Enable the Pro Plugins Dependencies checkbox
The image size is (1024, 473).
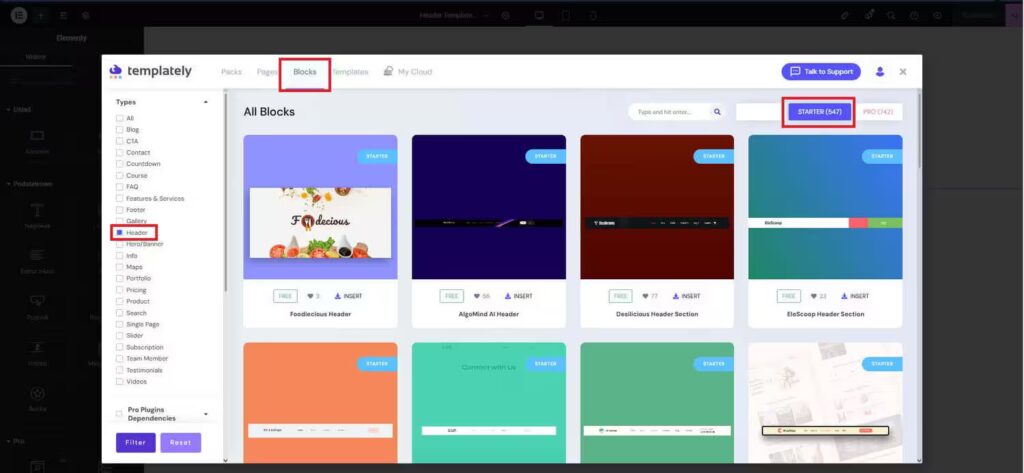point(119,414)
